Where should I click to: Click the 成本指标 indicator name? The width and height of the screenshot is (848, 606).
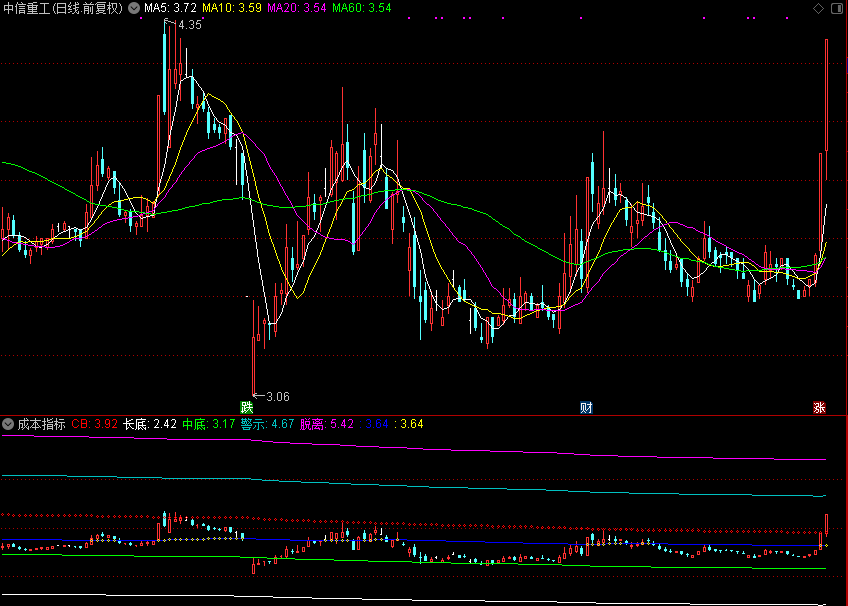click(41, 424)
